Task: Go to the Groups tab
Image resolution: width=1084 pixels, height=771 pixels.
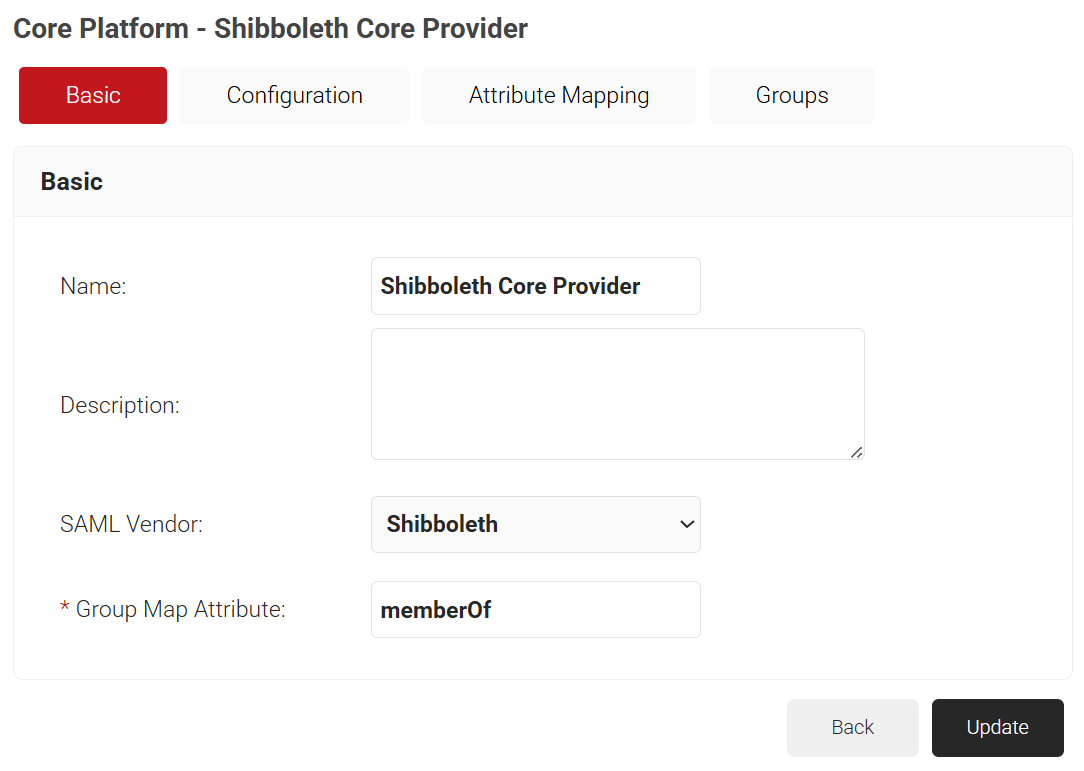Action: pyautogui.click(x=792, y=95)
